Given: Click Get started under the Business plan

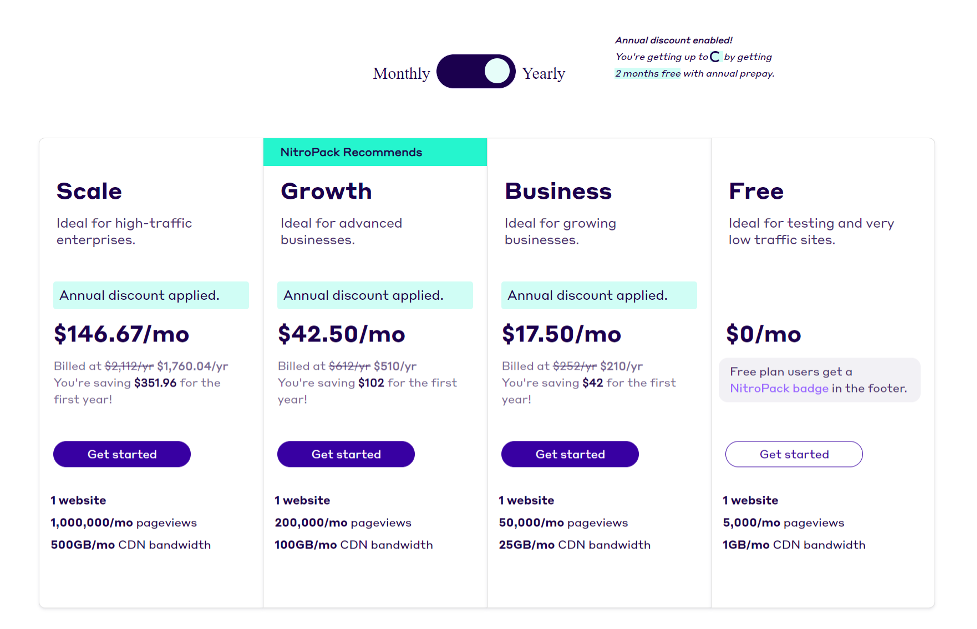Looking at the screenshot, I should click(570, 454).
